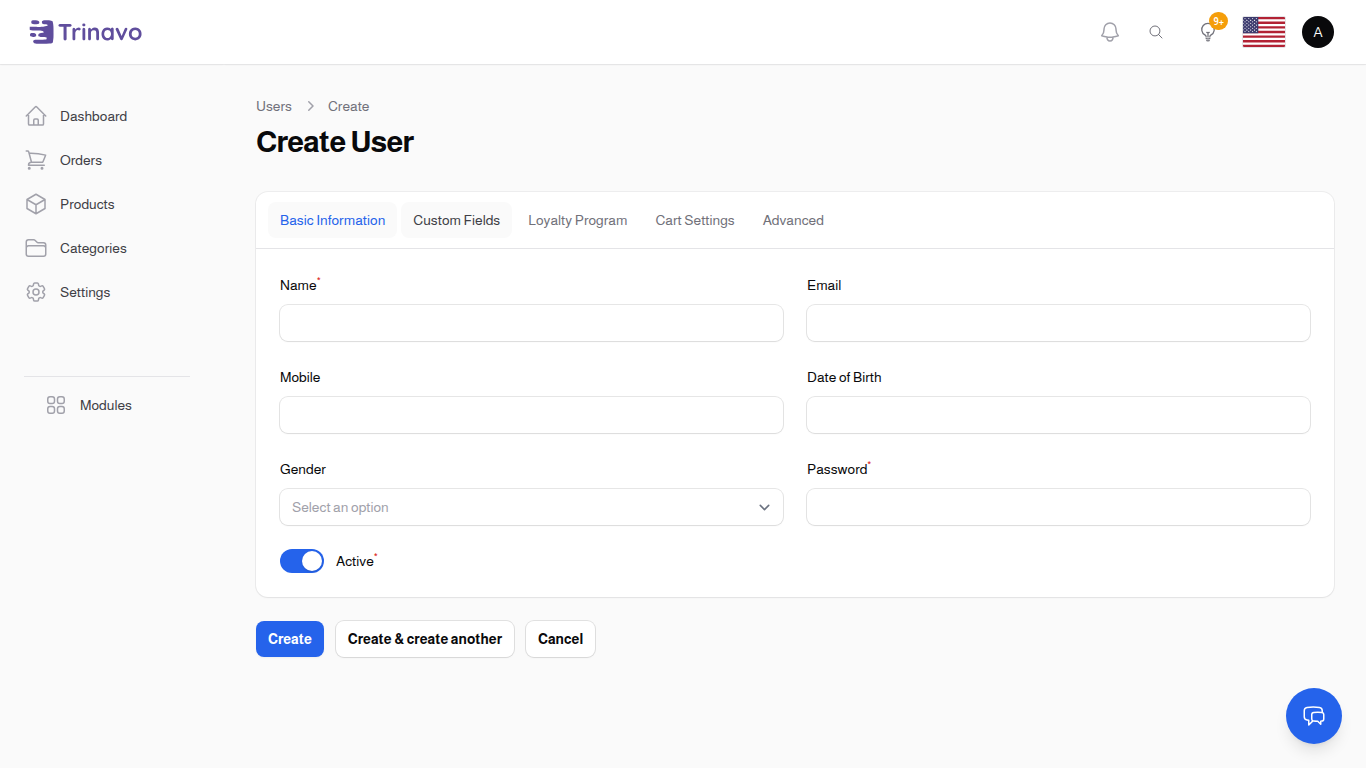The image size is (1366, 768).
Task: Toggle the Active switch off
Action: tap(302, 561)
